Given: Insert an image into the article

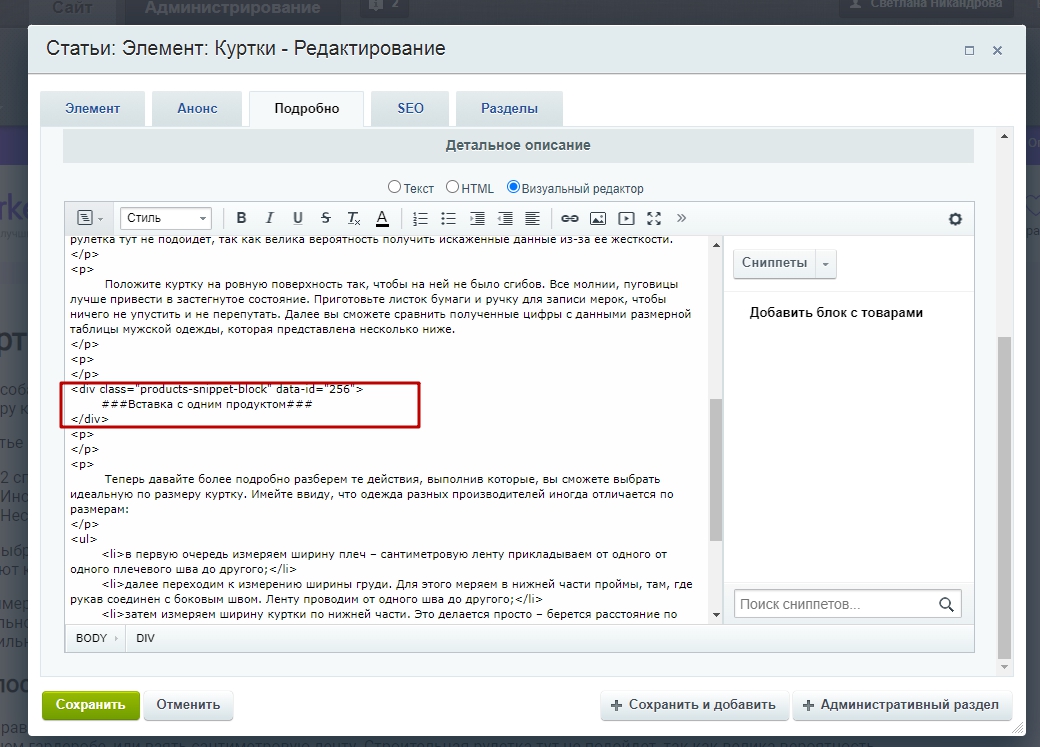Looking at the screenshot, I should pyautogui.click(x=598, y=218).
